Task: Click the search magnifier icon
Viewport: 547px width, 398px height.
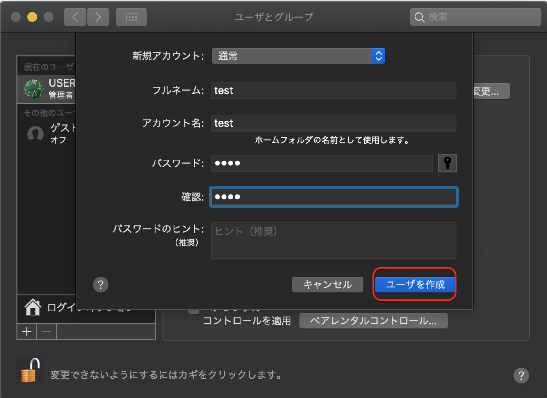Action: (x=419, y=17)
